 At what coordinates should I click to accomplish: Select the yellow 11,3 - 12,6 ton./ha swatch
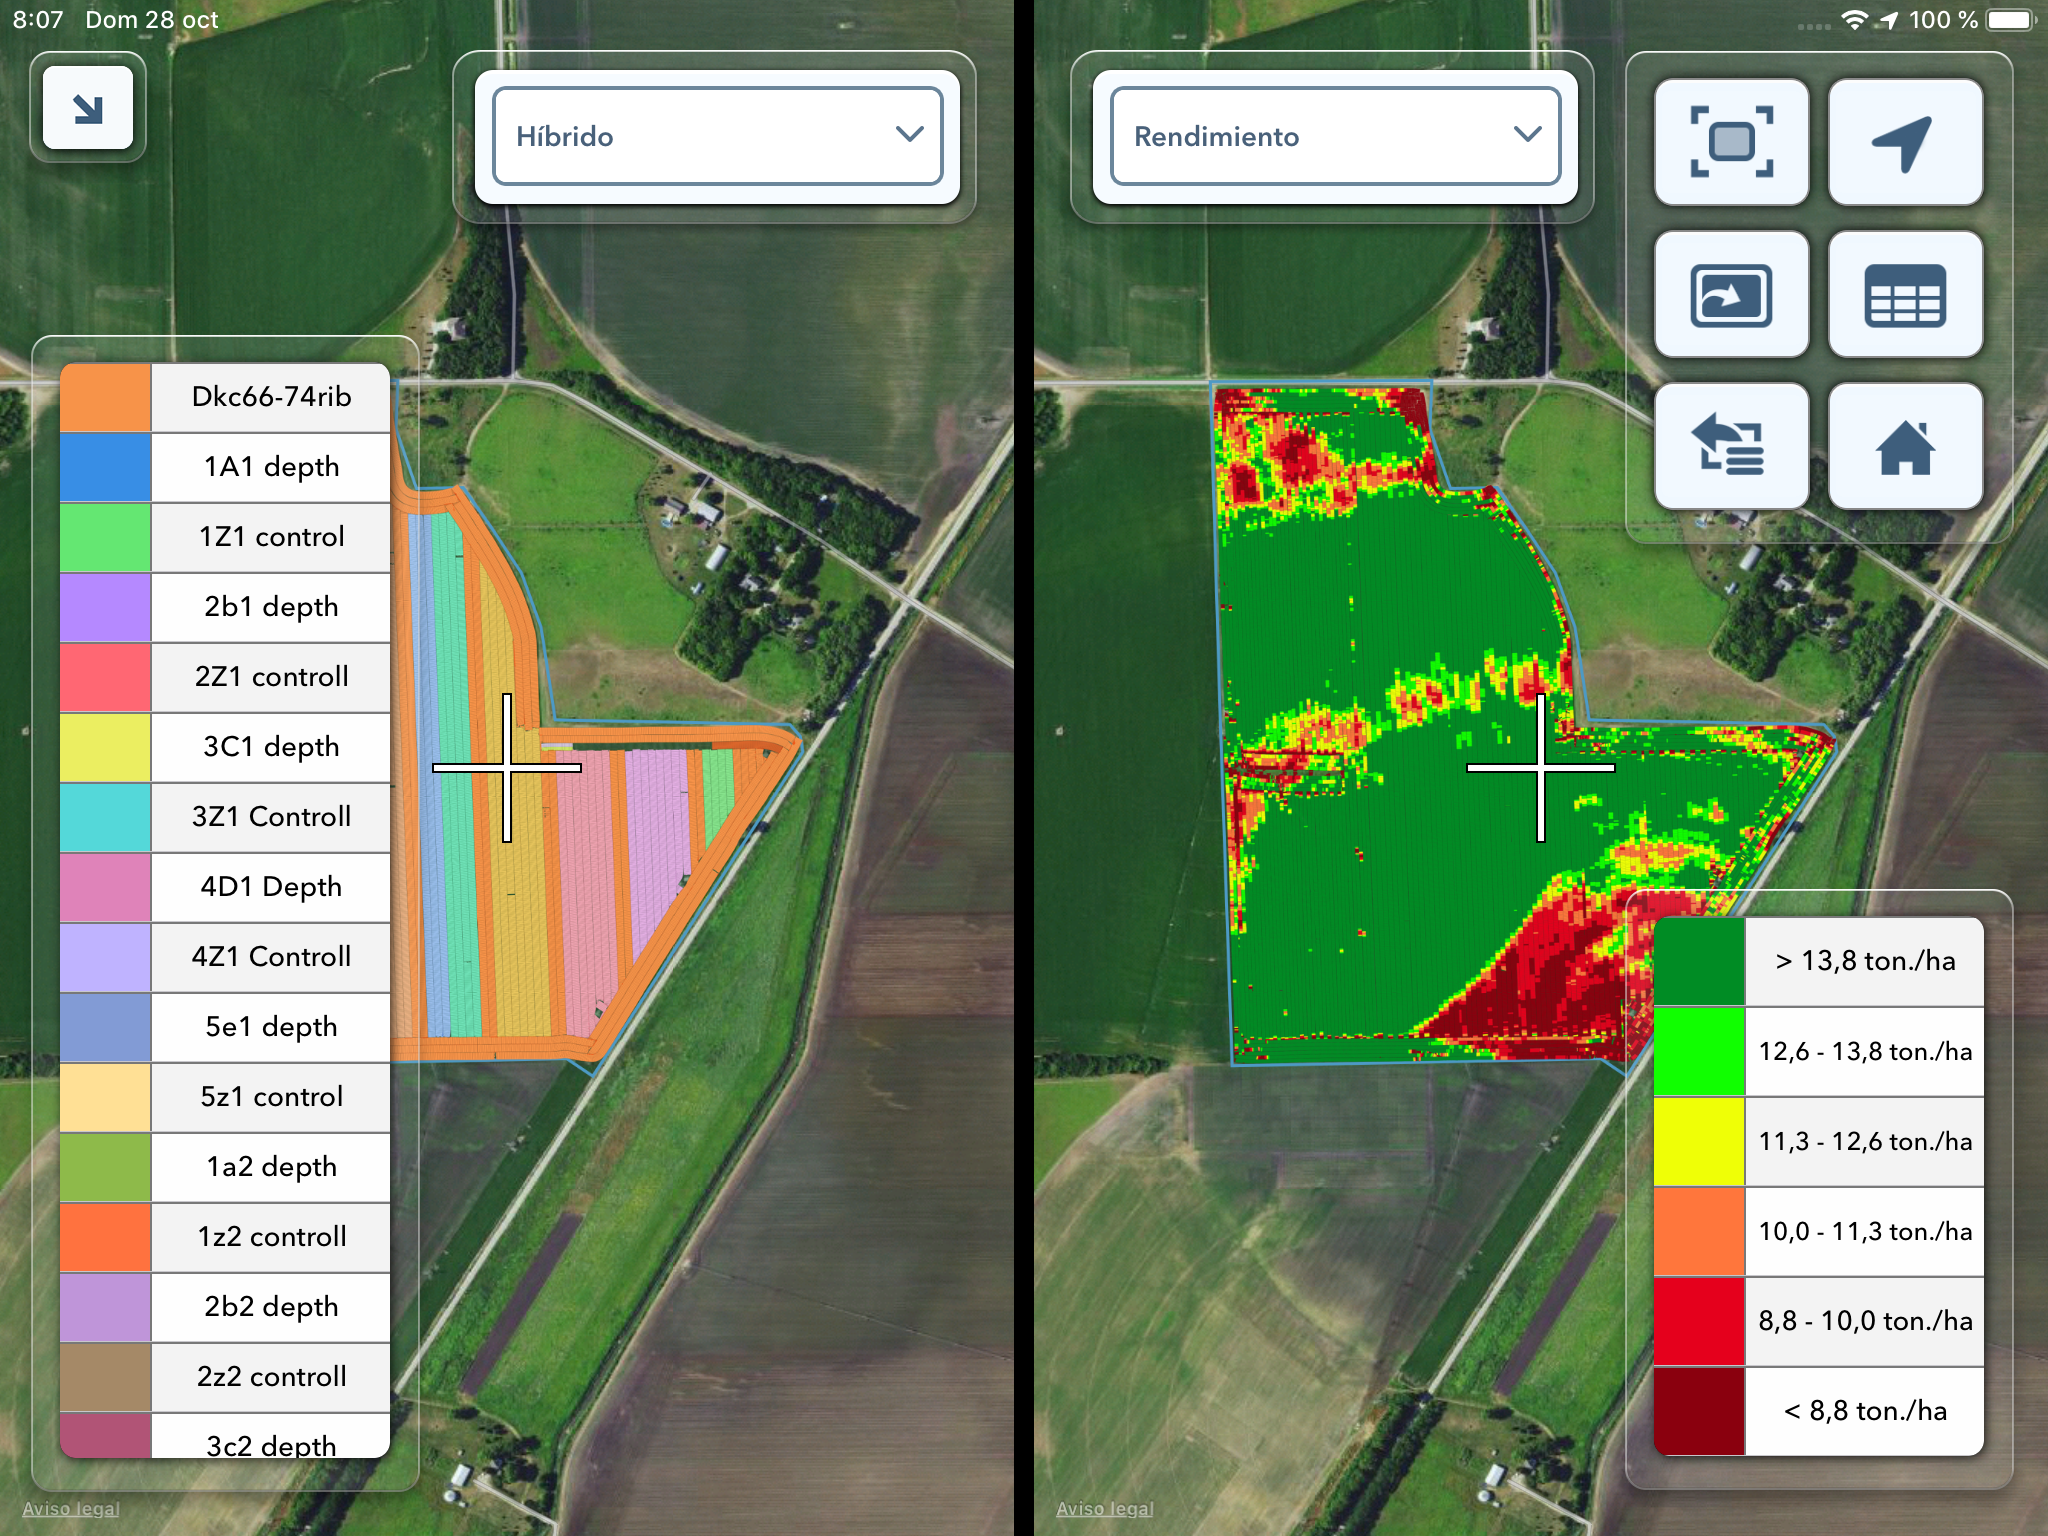[x=1699, y=1142]
